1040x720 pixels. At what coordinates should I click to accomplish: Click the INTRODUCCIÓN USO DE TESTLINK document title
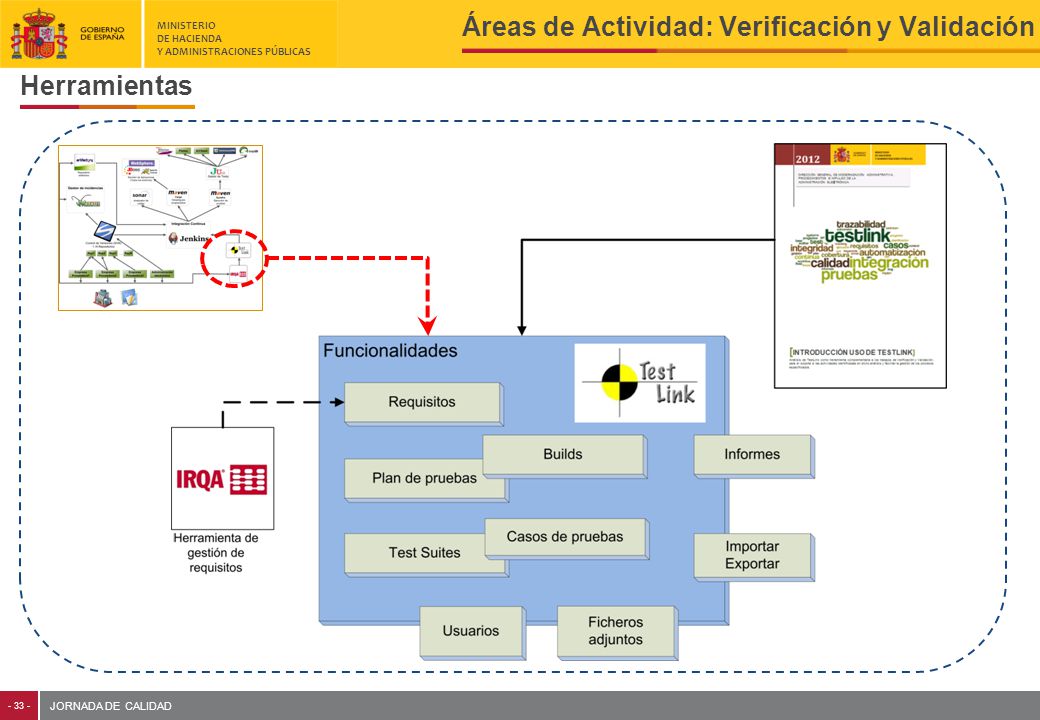click(x=852, y=352)
